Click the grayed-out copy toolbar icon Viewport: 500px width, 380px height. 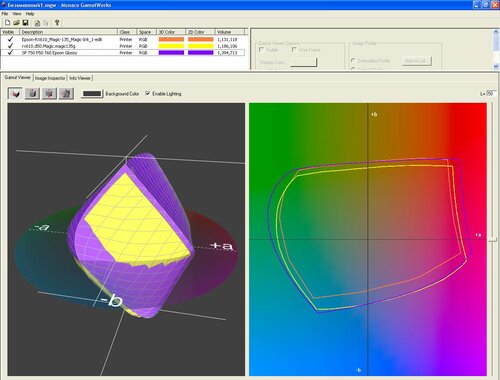click(x=46, y=23)
